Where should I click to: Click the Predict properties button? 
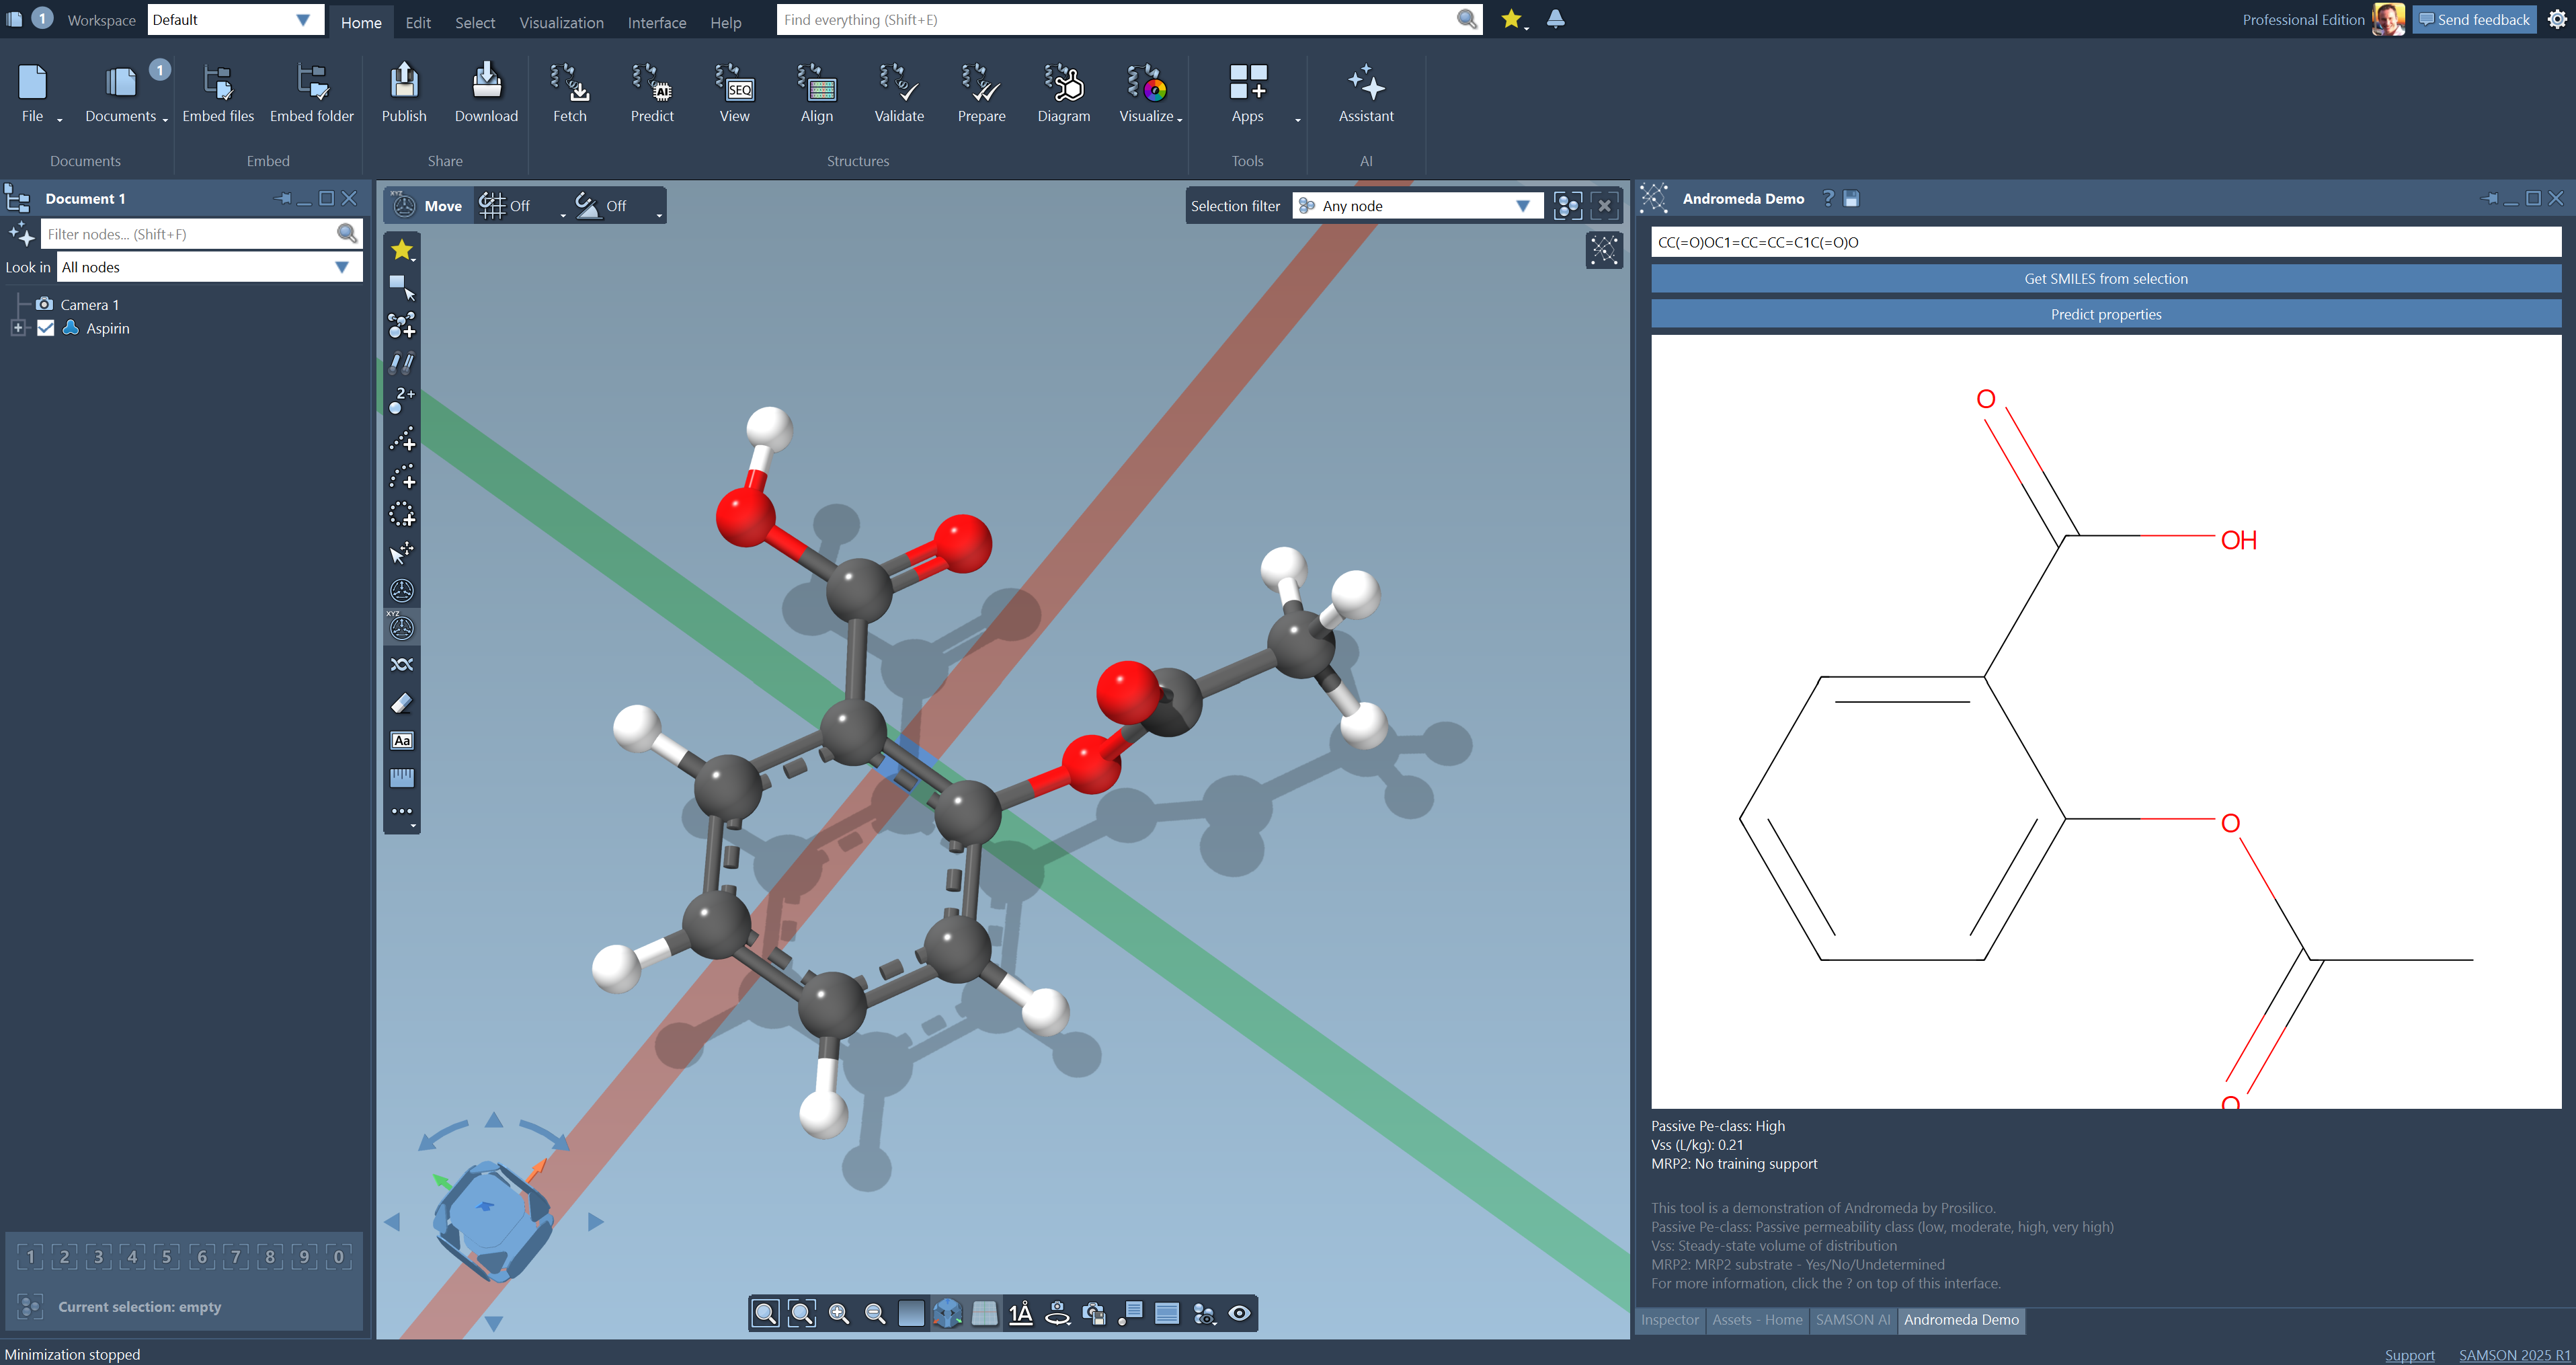click(2105, 314)
